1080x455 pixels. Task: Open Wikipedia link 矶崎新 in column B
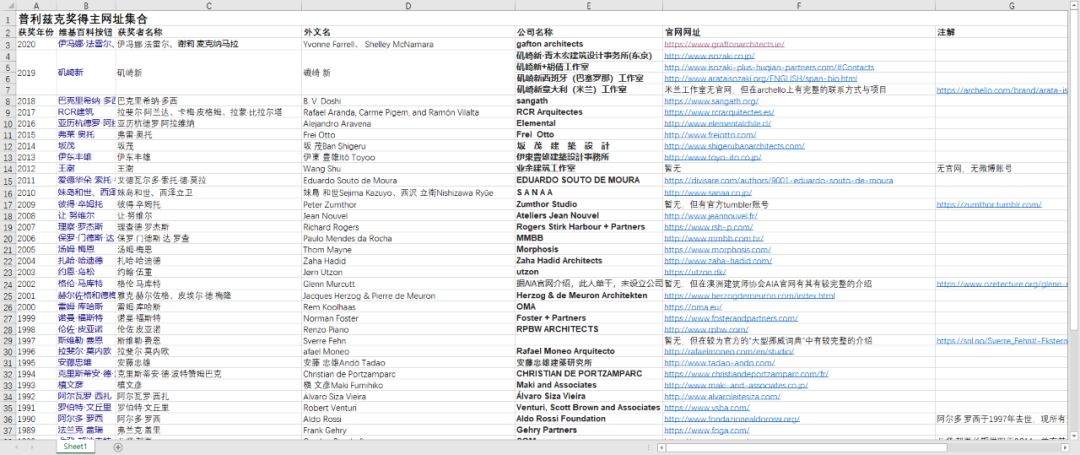coord(70,73)
